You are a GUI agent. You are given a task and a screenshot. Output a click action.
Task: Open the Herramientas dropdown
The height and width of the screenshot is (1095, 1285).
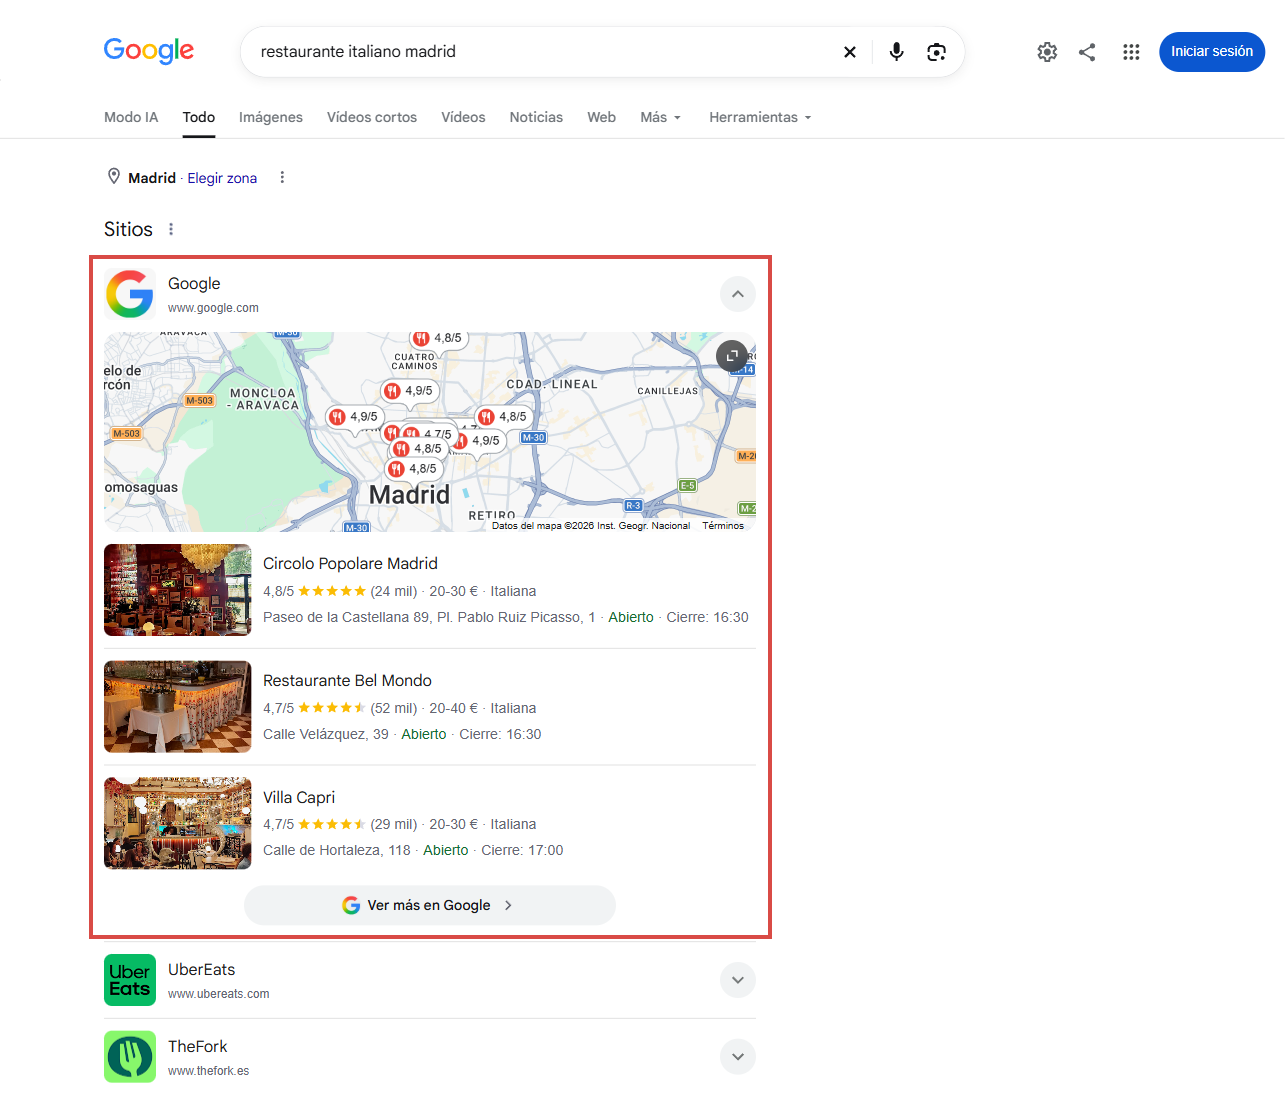761,117
